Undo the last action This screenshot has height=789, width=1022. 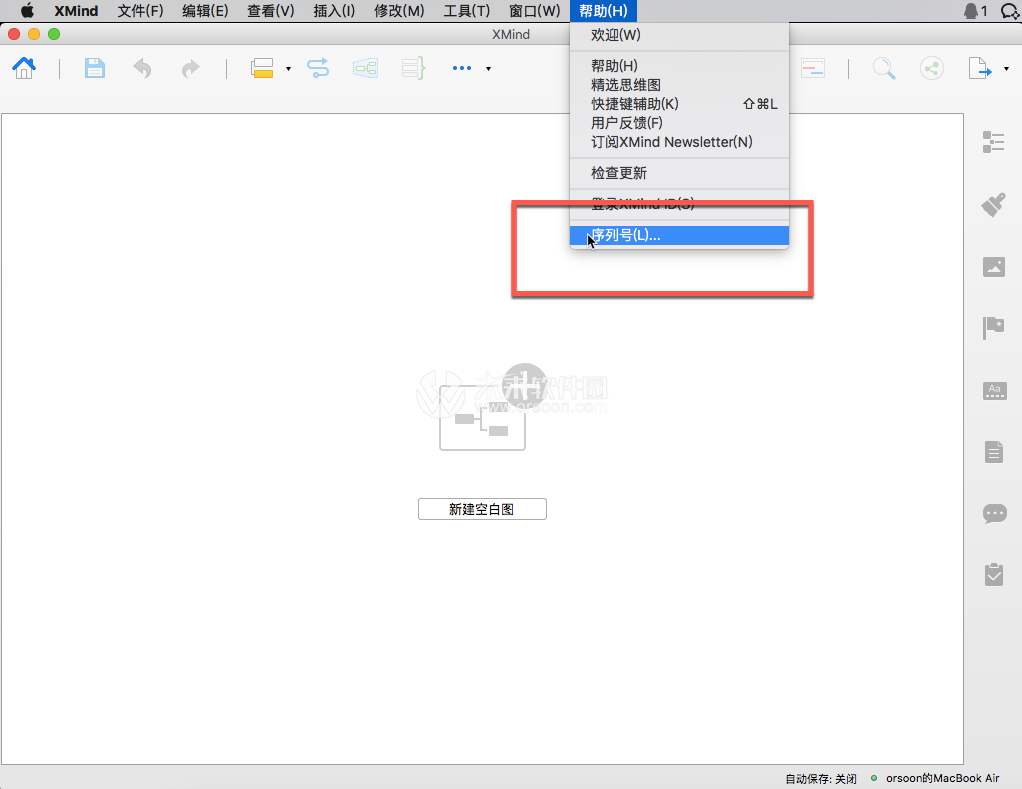(x=142, y=68)
